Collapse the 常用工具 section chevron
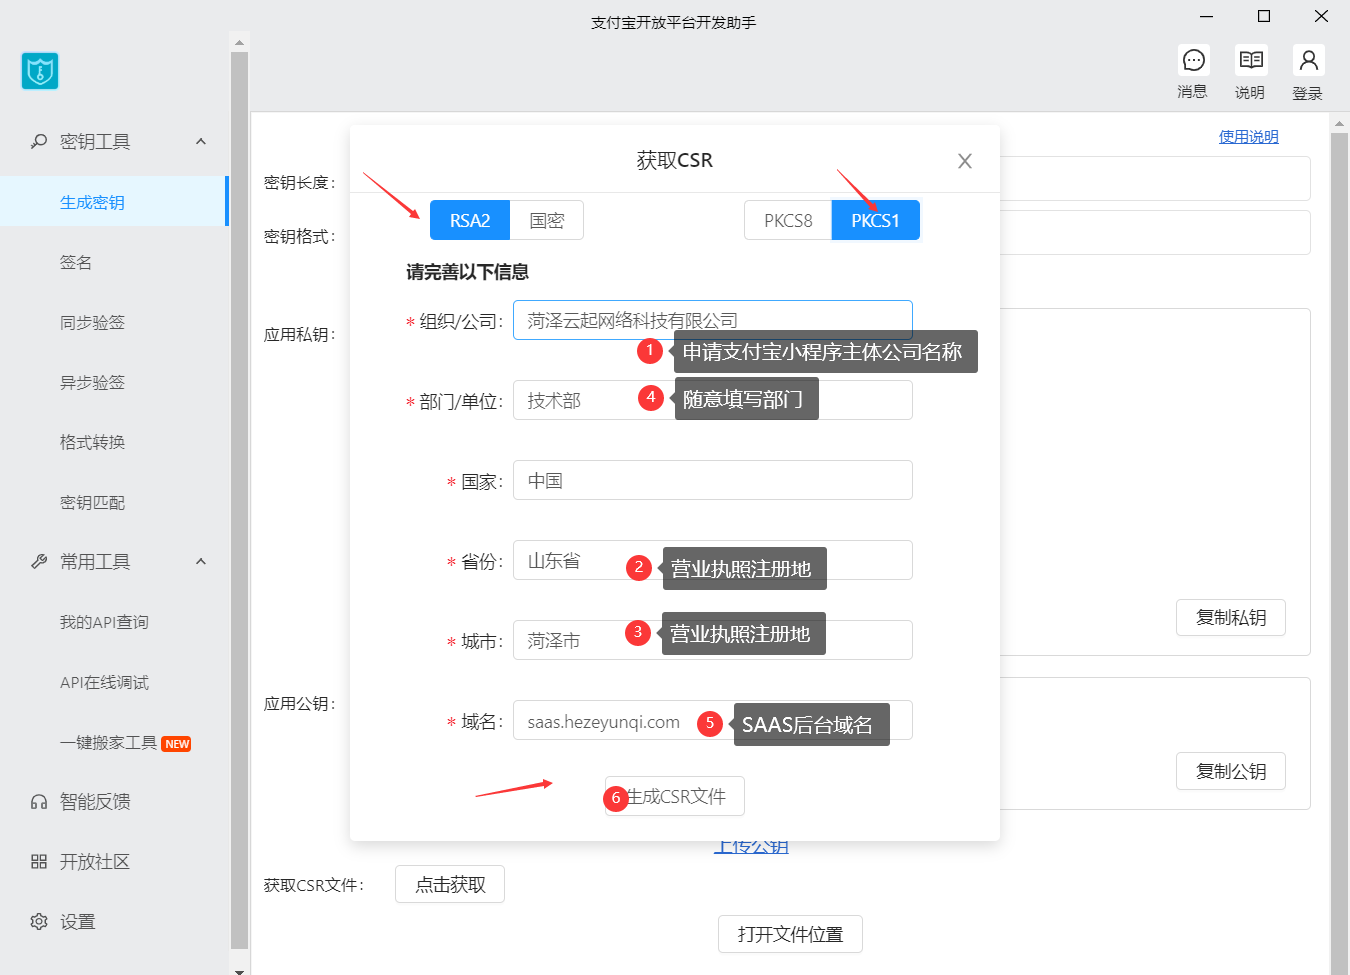1350x975 pixels. point(201,561)
